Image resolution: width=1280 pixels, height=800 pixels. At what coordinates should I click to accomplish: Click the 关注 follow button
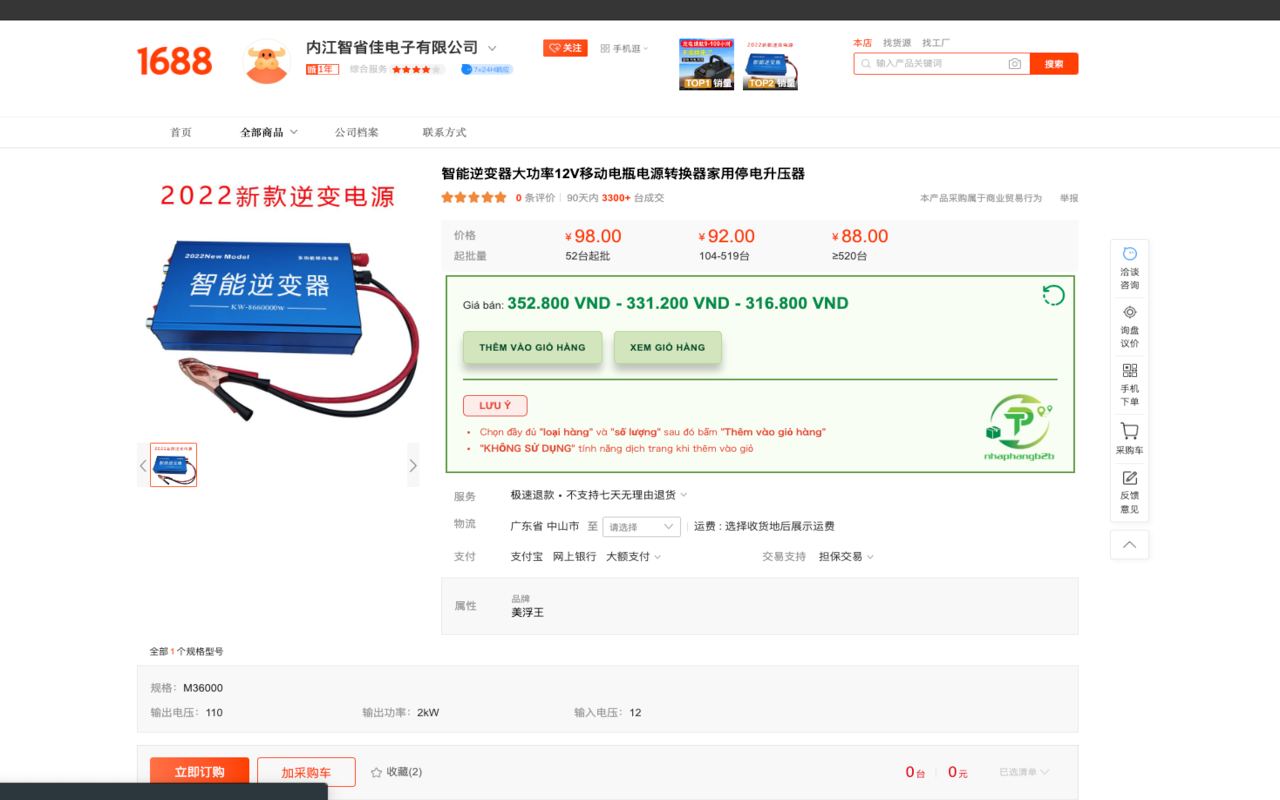pos(566,46)
